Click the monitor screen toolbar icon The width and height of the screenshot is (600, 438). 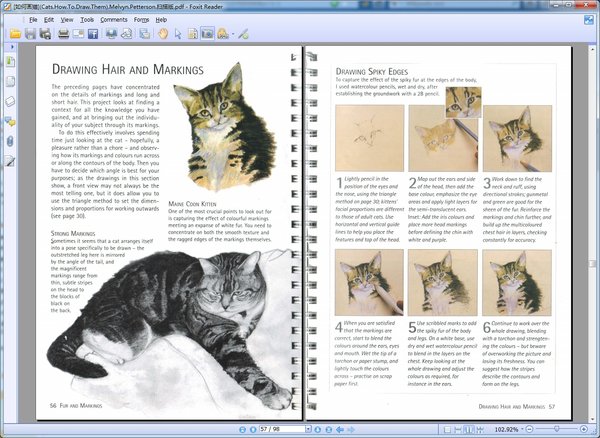pos(111,34)
